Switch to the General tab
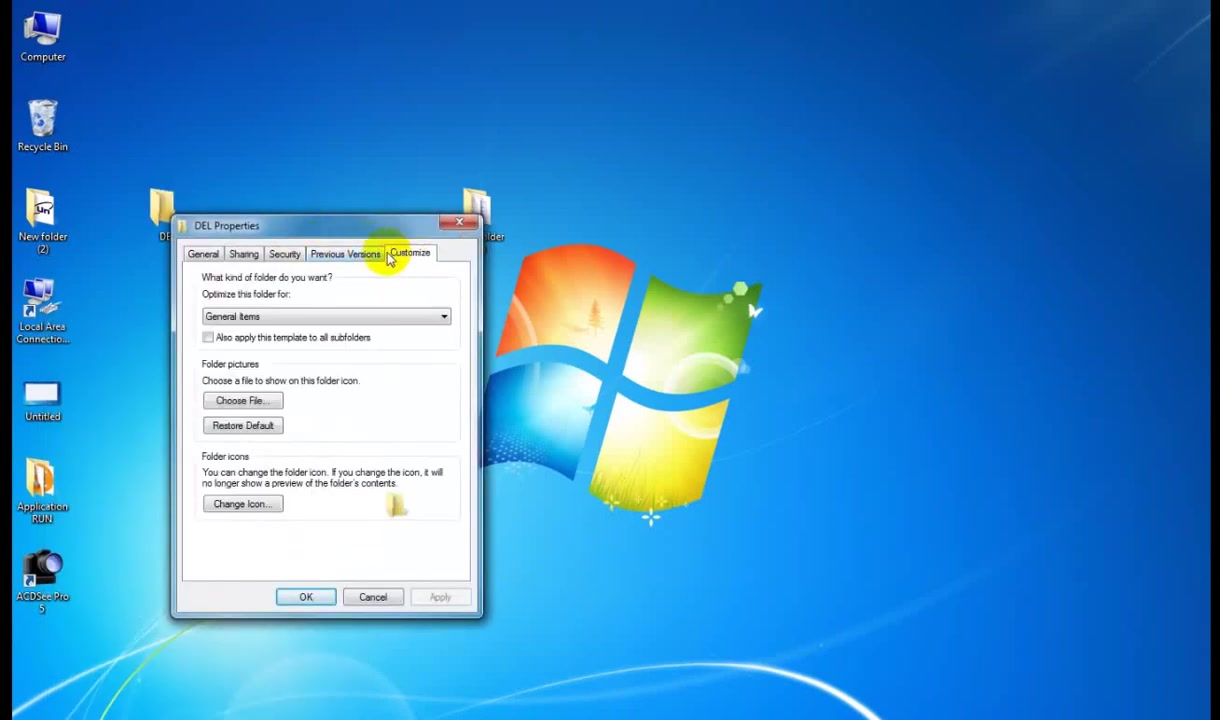Viewport: 1220px width, 720px height. [203, 254]
